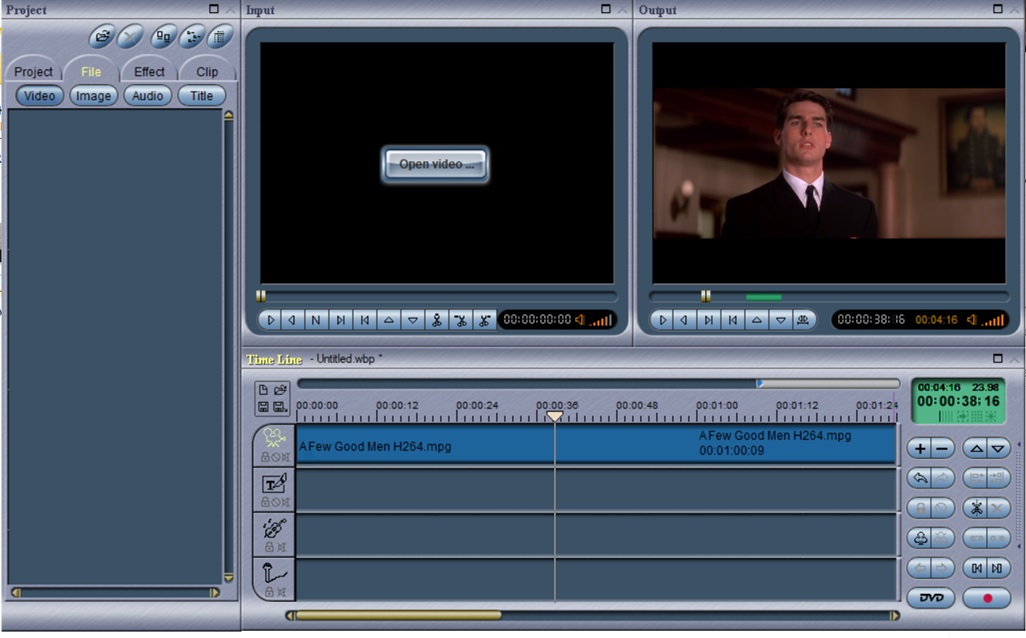Click the down triangle in Input controls

pos(413,320)
